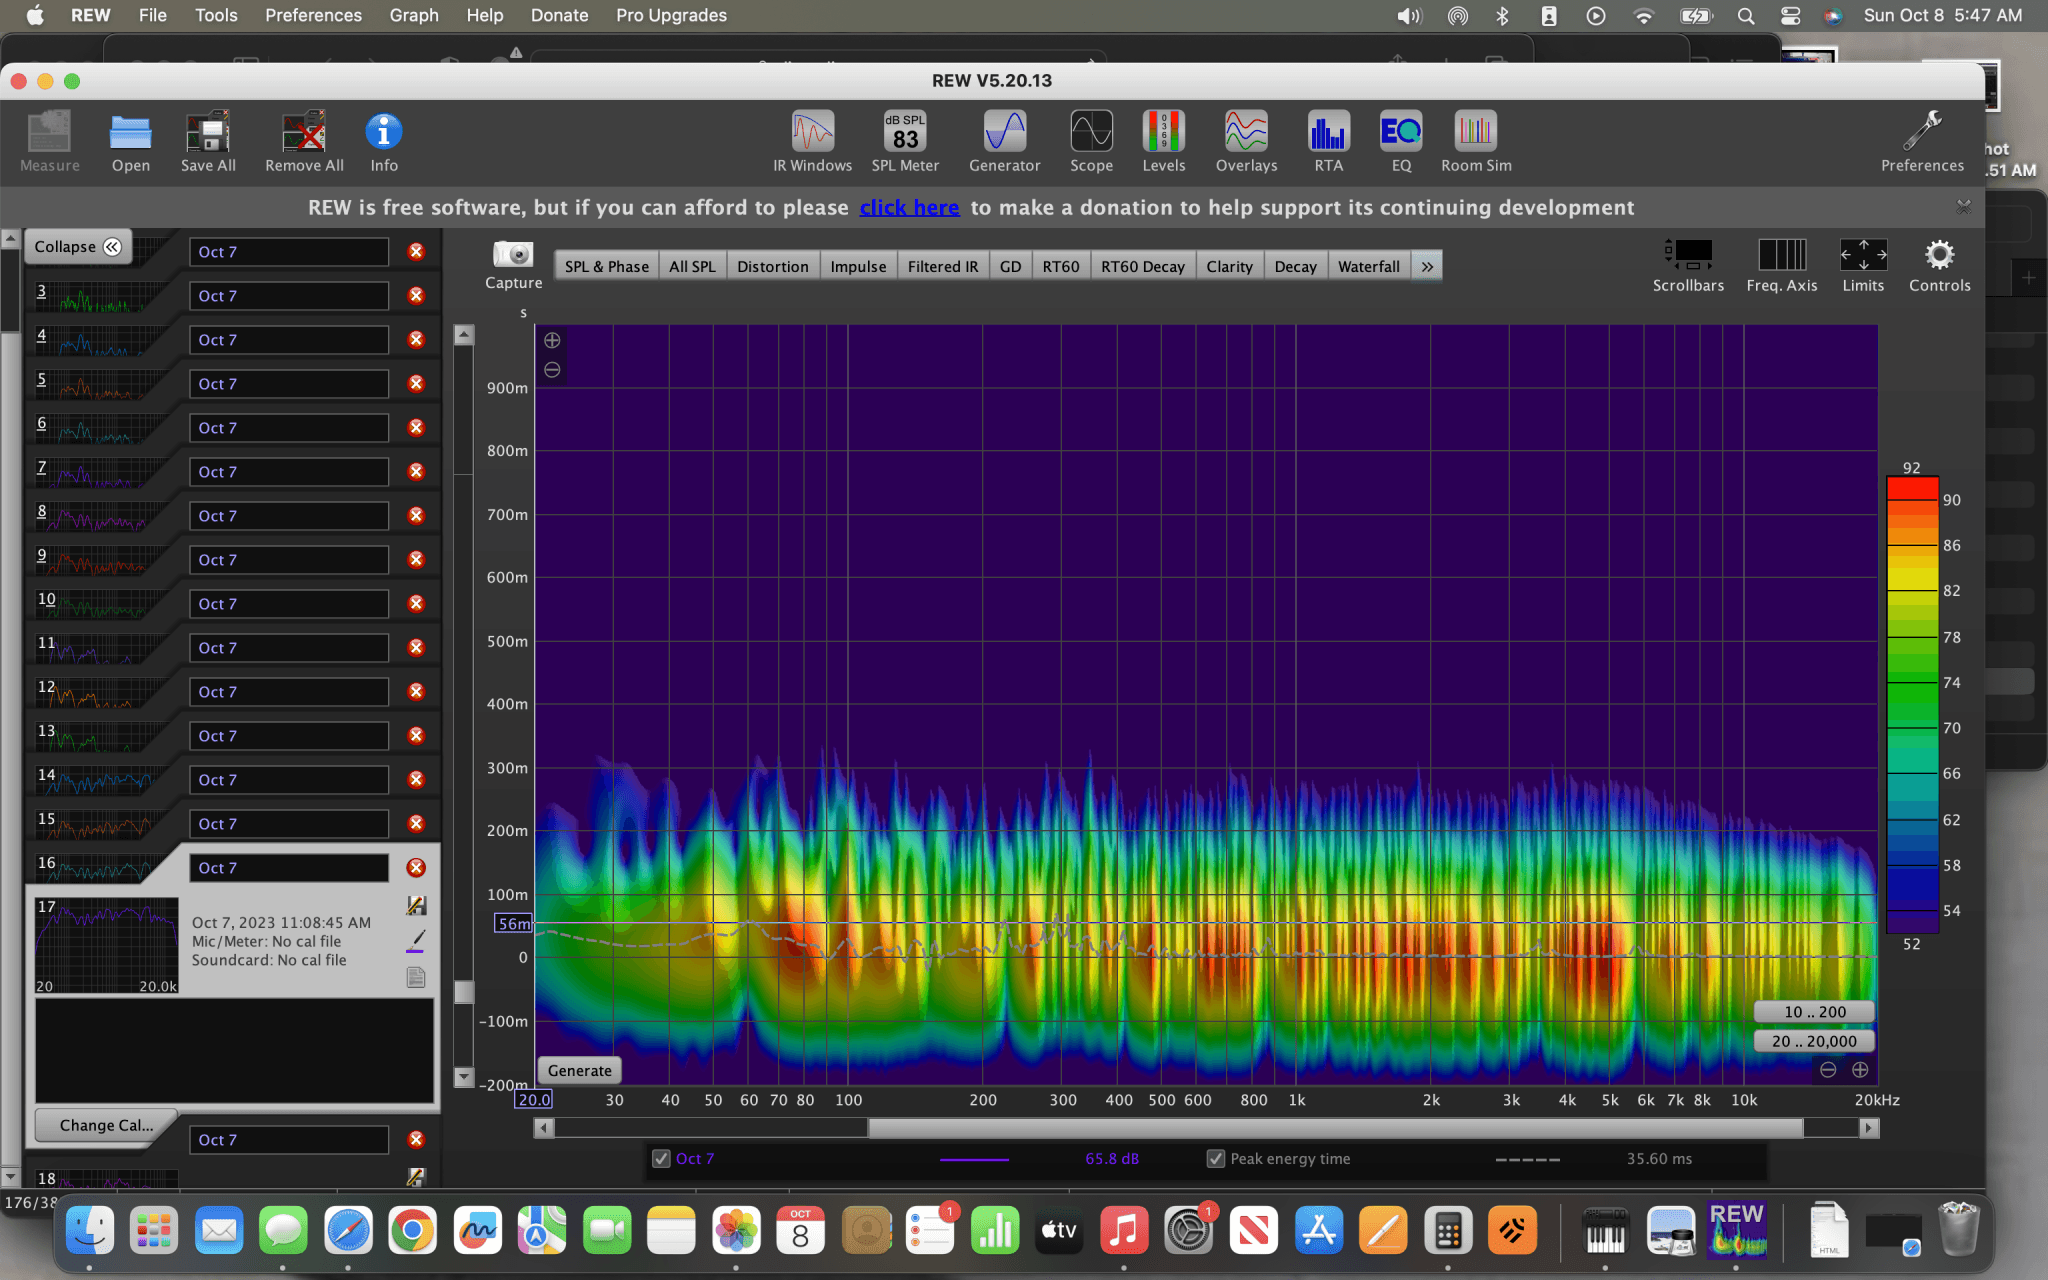This screenshot has width=2048, height=1280.
Task: Click the colour scale legend bar
Action: (x=1912, y=705)
